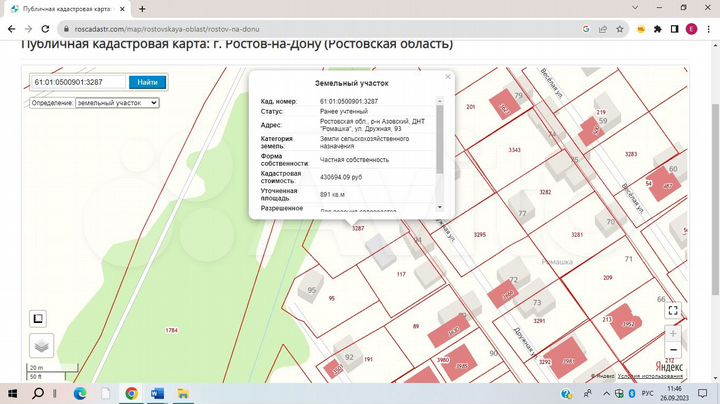Share this page icon

click(602, 29)
